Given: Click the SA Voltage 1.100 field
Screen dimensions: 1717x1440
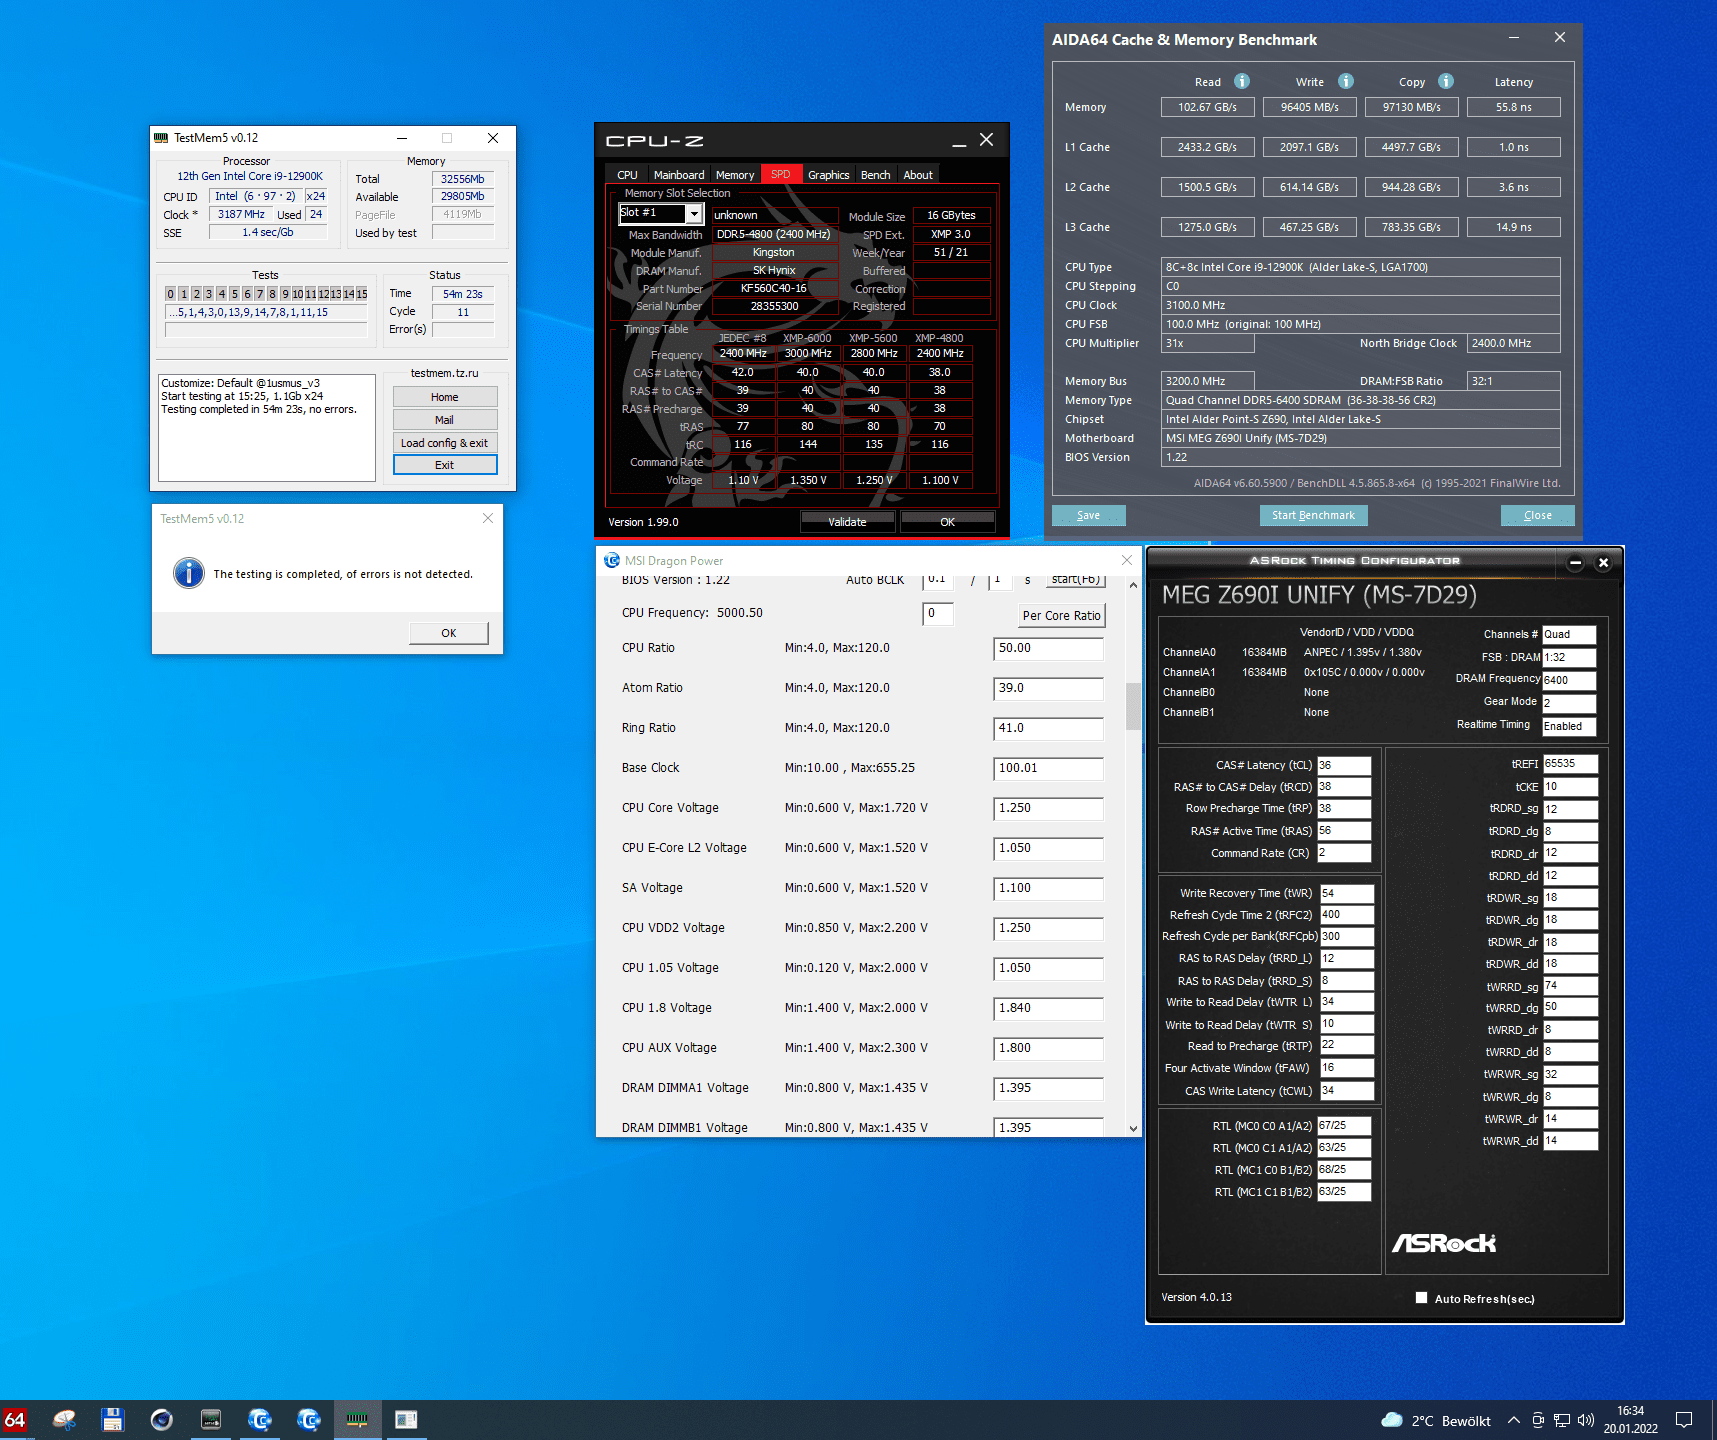Looking at the screenshot, I should point(1049,889).
